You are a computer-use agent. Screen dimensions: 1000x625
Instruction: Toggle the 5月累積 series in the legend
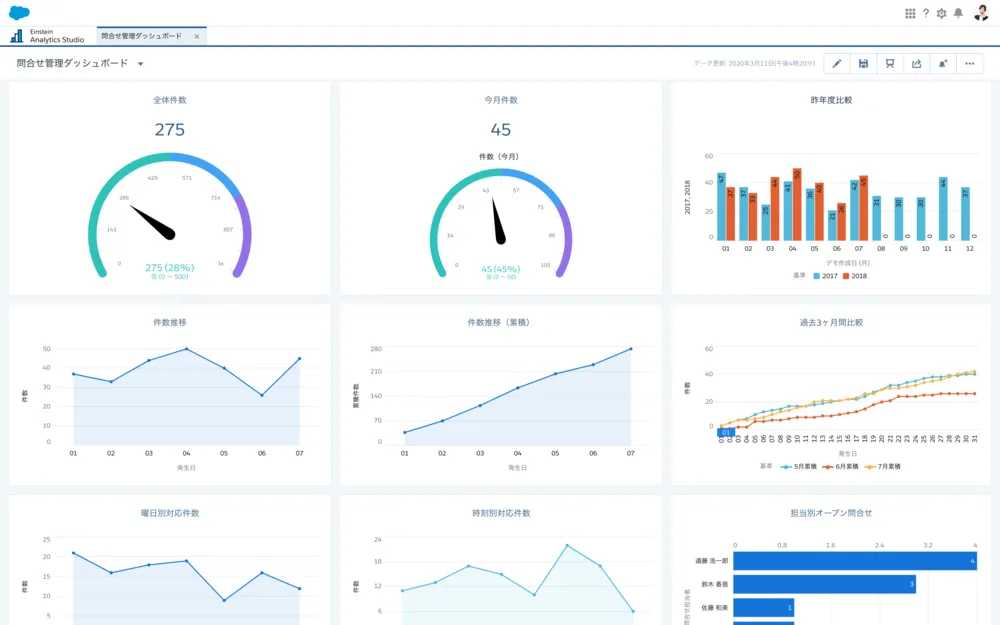point(799,466)
